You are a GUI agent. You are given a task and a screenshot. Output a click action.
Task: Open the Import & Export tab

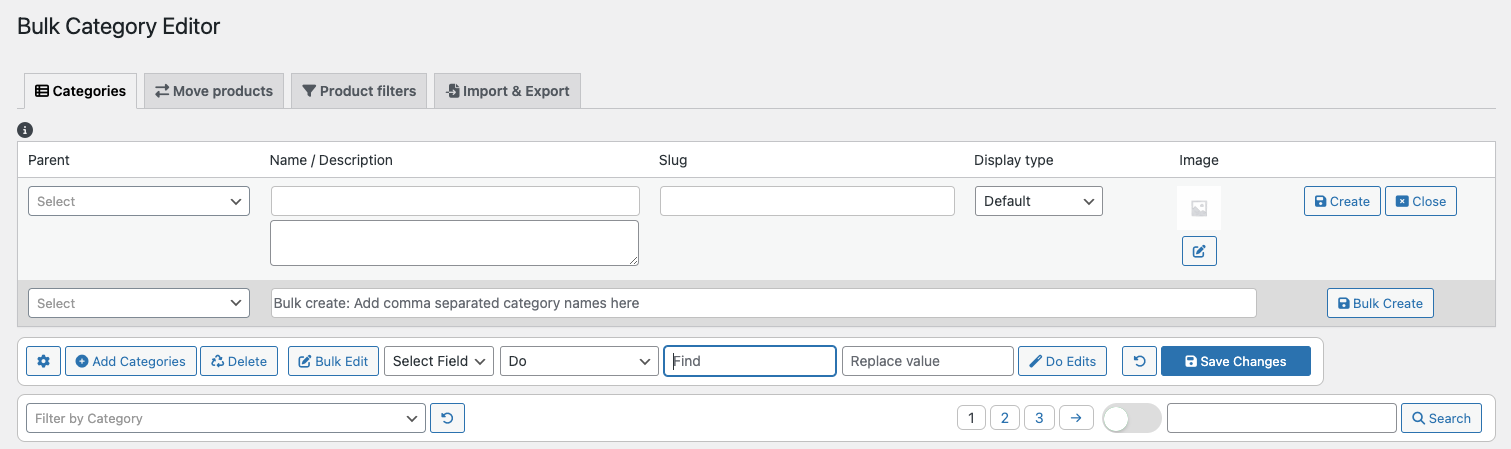(507, 91)
